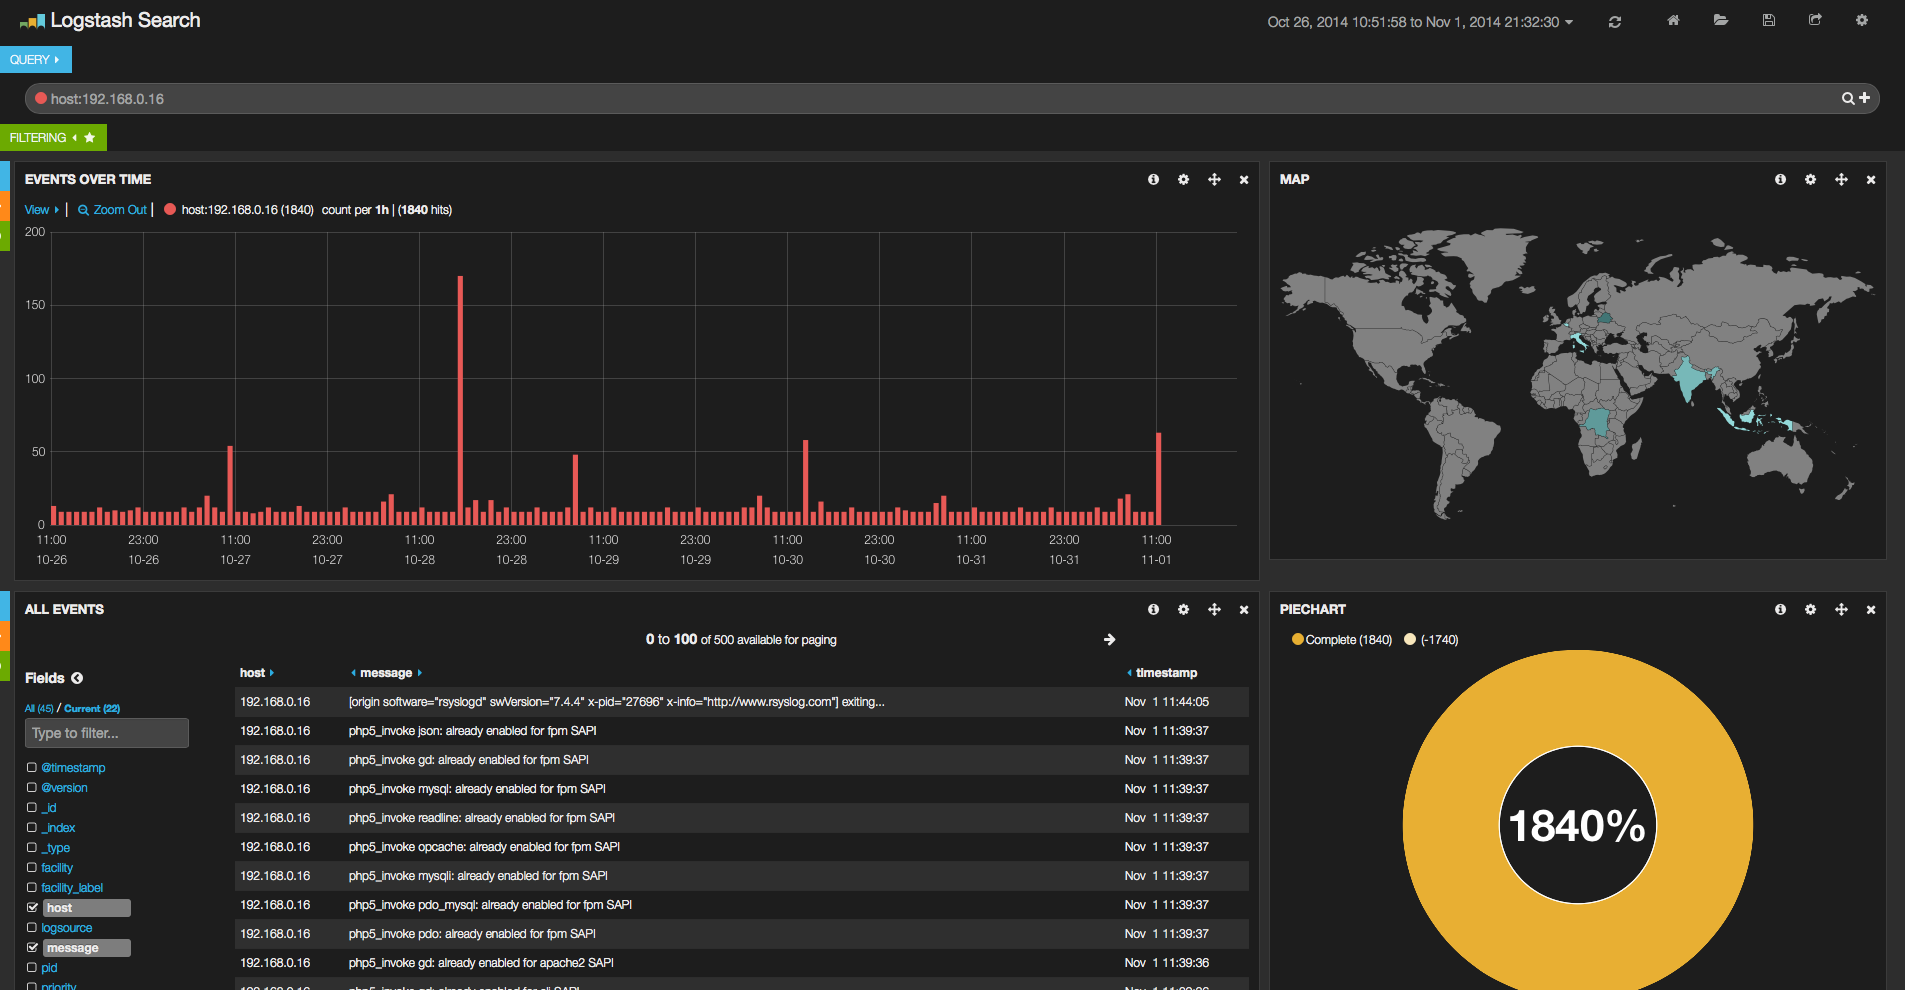1905x990 pixels.
Task: Remove the Map panel
Action: (x=1871, y=180)
